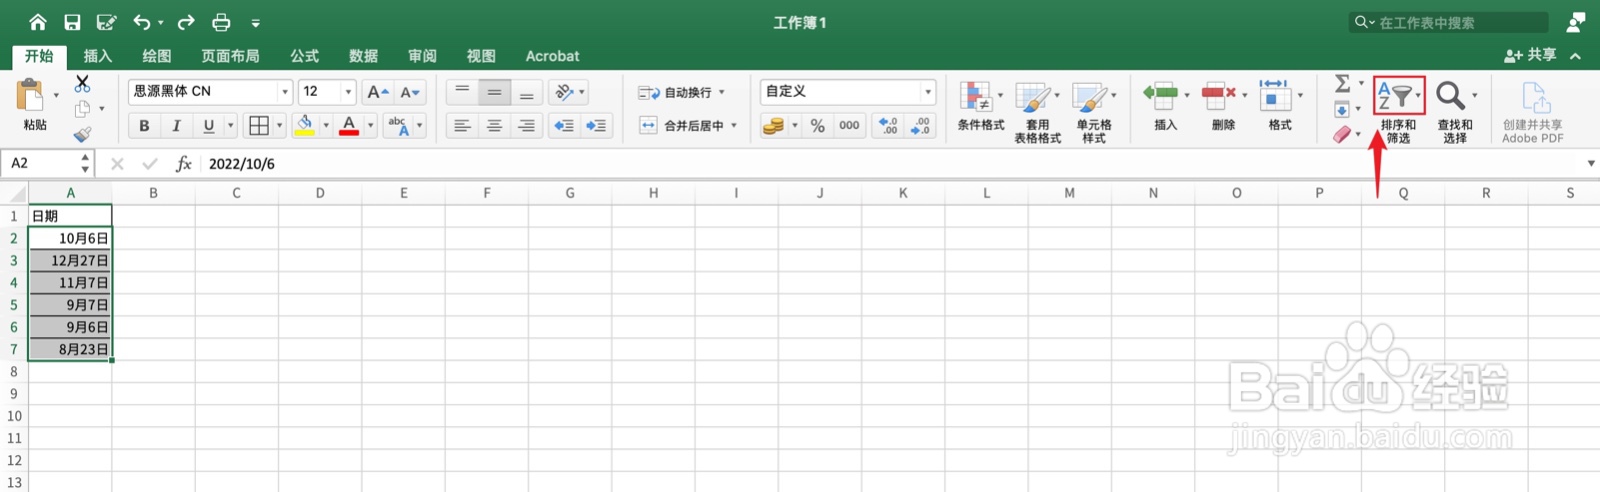Undo the last action

[142, 22]
